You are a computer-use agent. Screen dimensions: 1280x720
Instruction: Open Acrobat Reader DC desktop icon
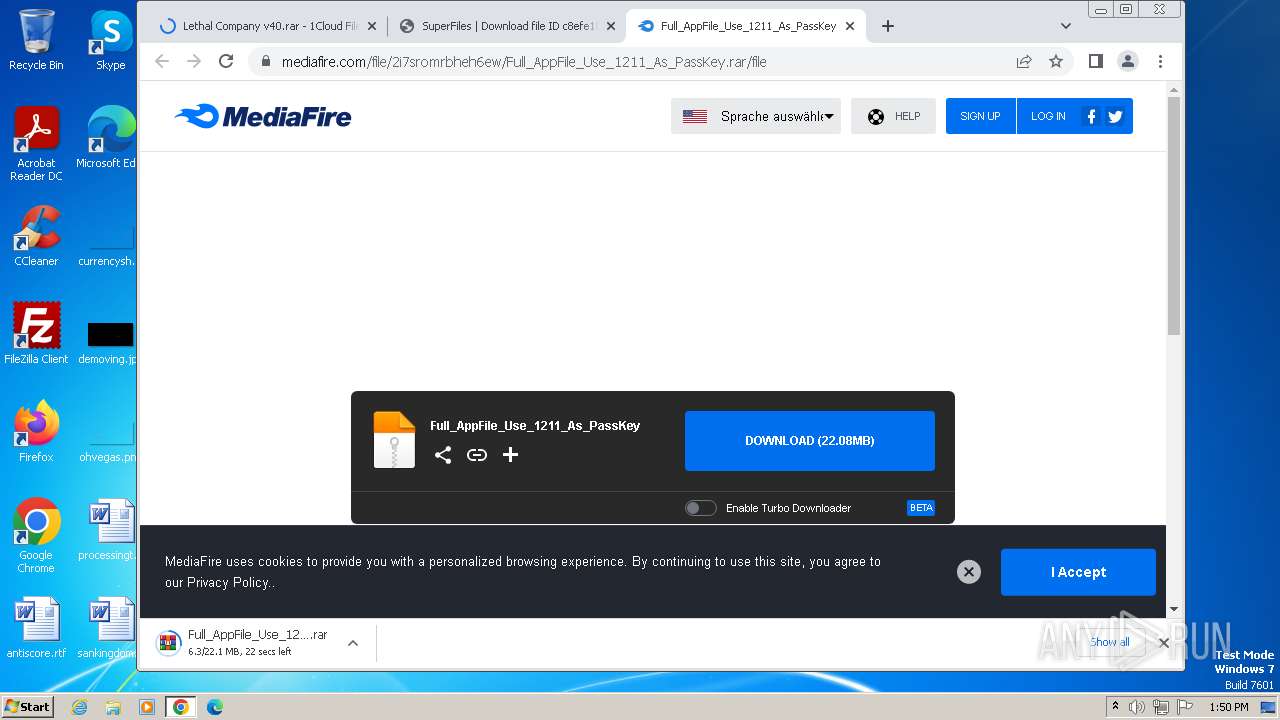(x=36, y=144)
